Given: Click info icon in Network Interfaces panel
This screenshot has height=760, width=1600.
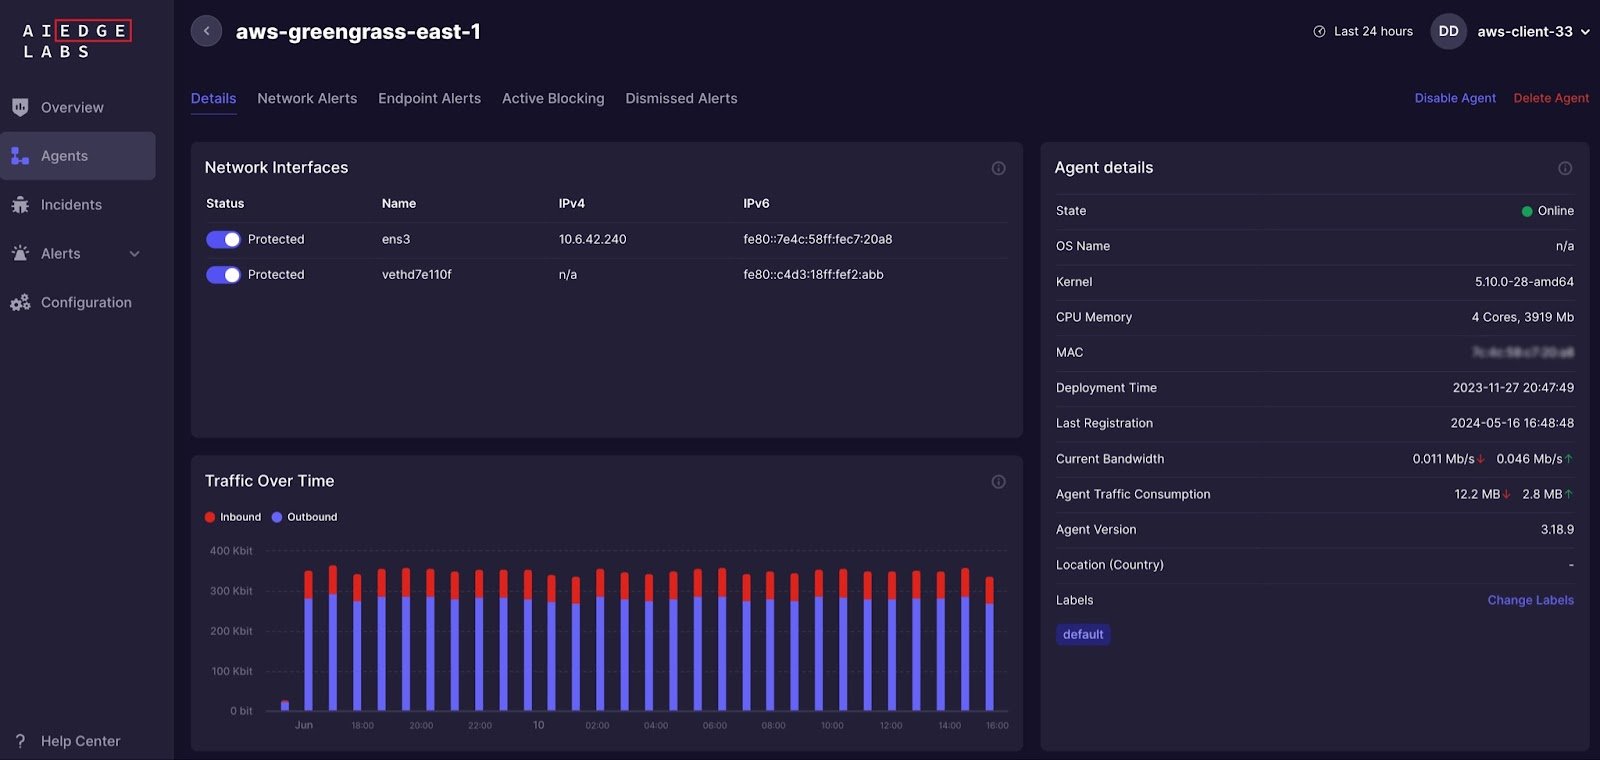Looking at the screenshot, I should coord(998,168).
